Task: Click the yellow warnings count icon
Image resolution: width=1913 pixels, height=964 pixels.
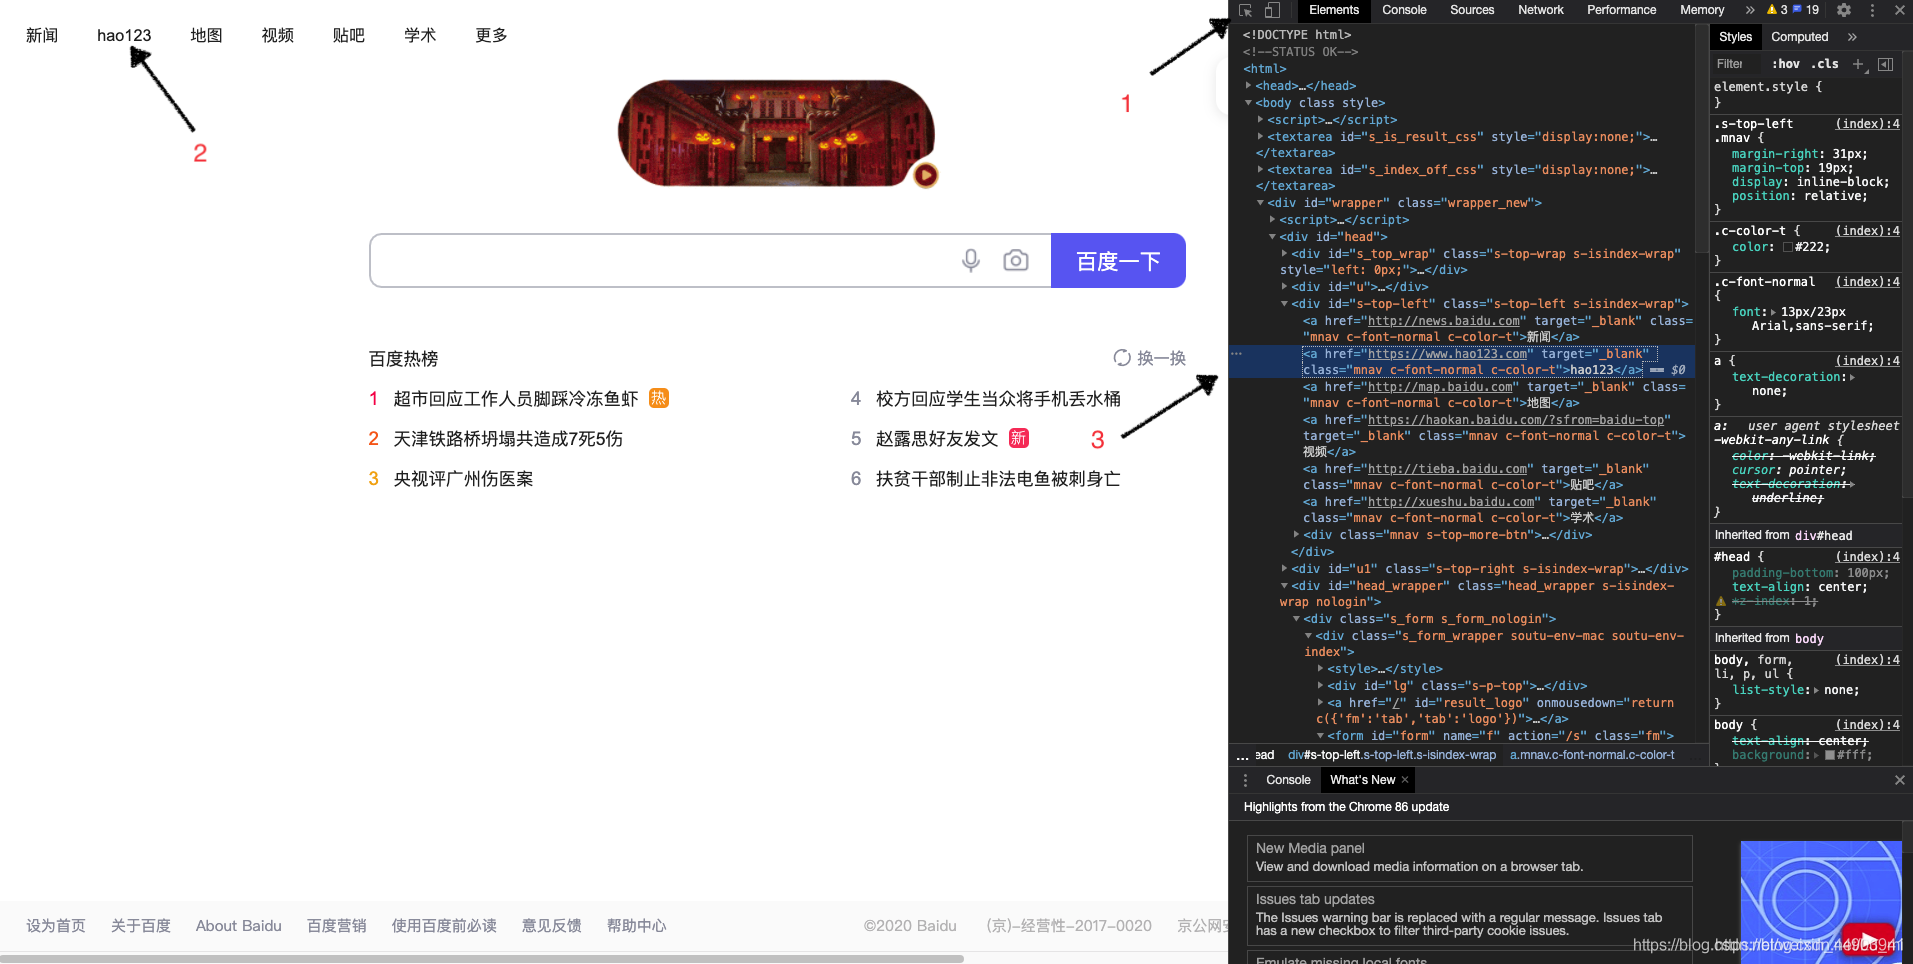Action: tap(1777, 10)
